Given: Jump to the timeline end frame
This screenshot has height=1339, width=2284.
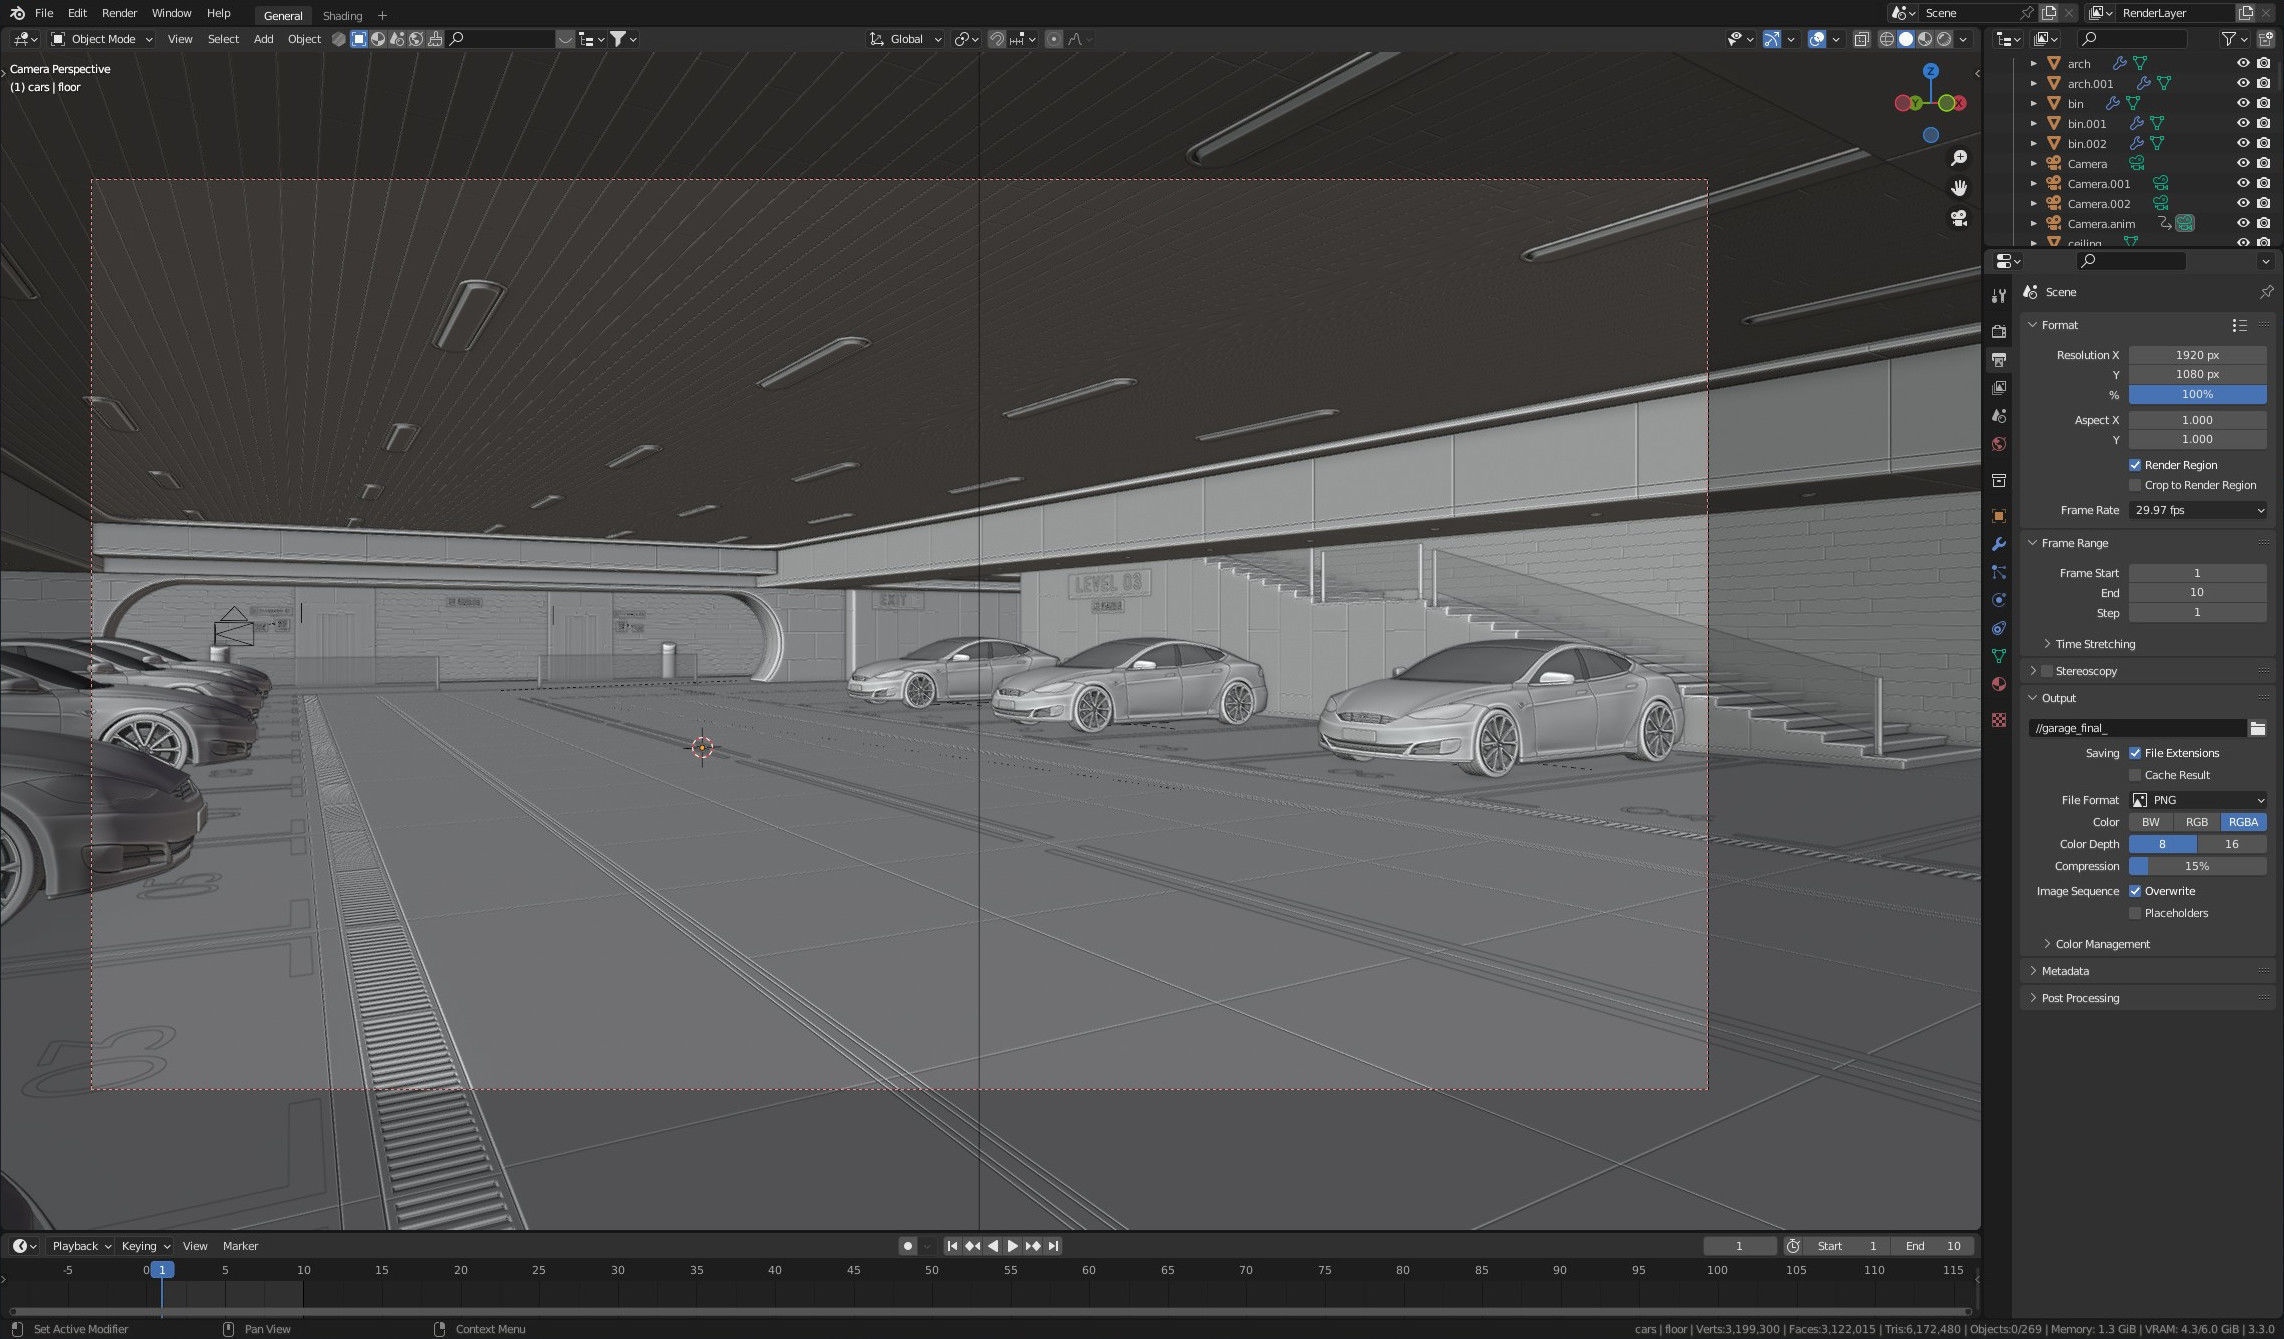Looking at the screenshot, I should click(x=1053, y=1246).
